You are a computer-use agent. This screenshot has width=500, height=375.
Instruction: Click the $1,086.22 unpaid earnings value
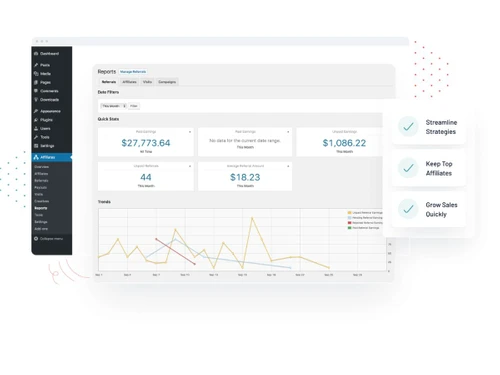(344, 143)
